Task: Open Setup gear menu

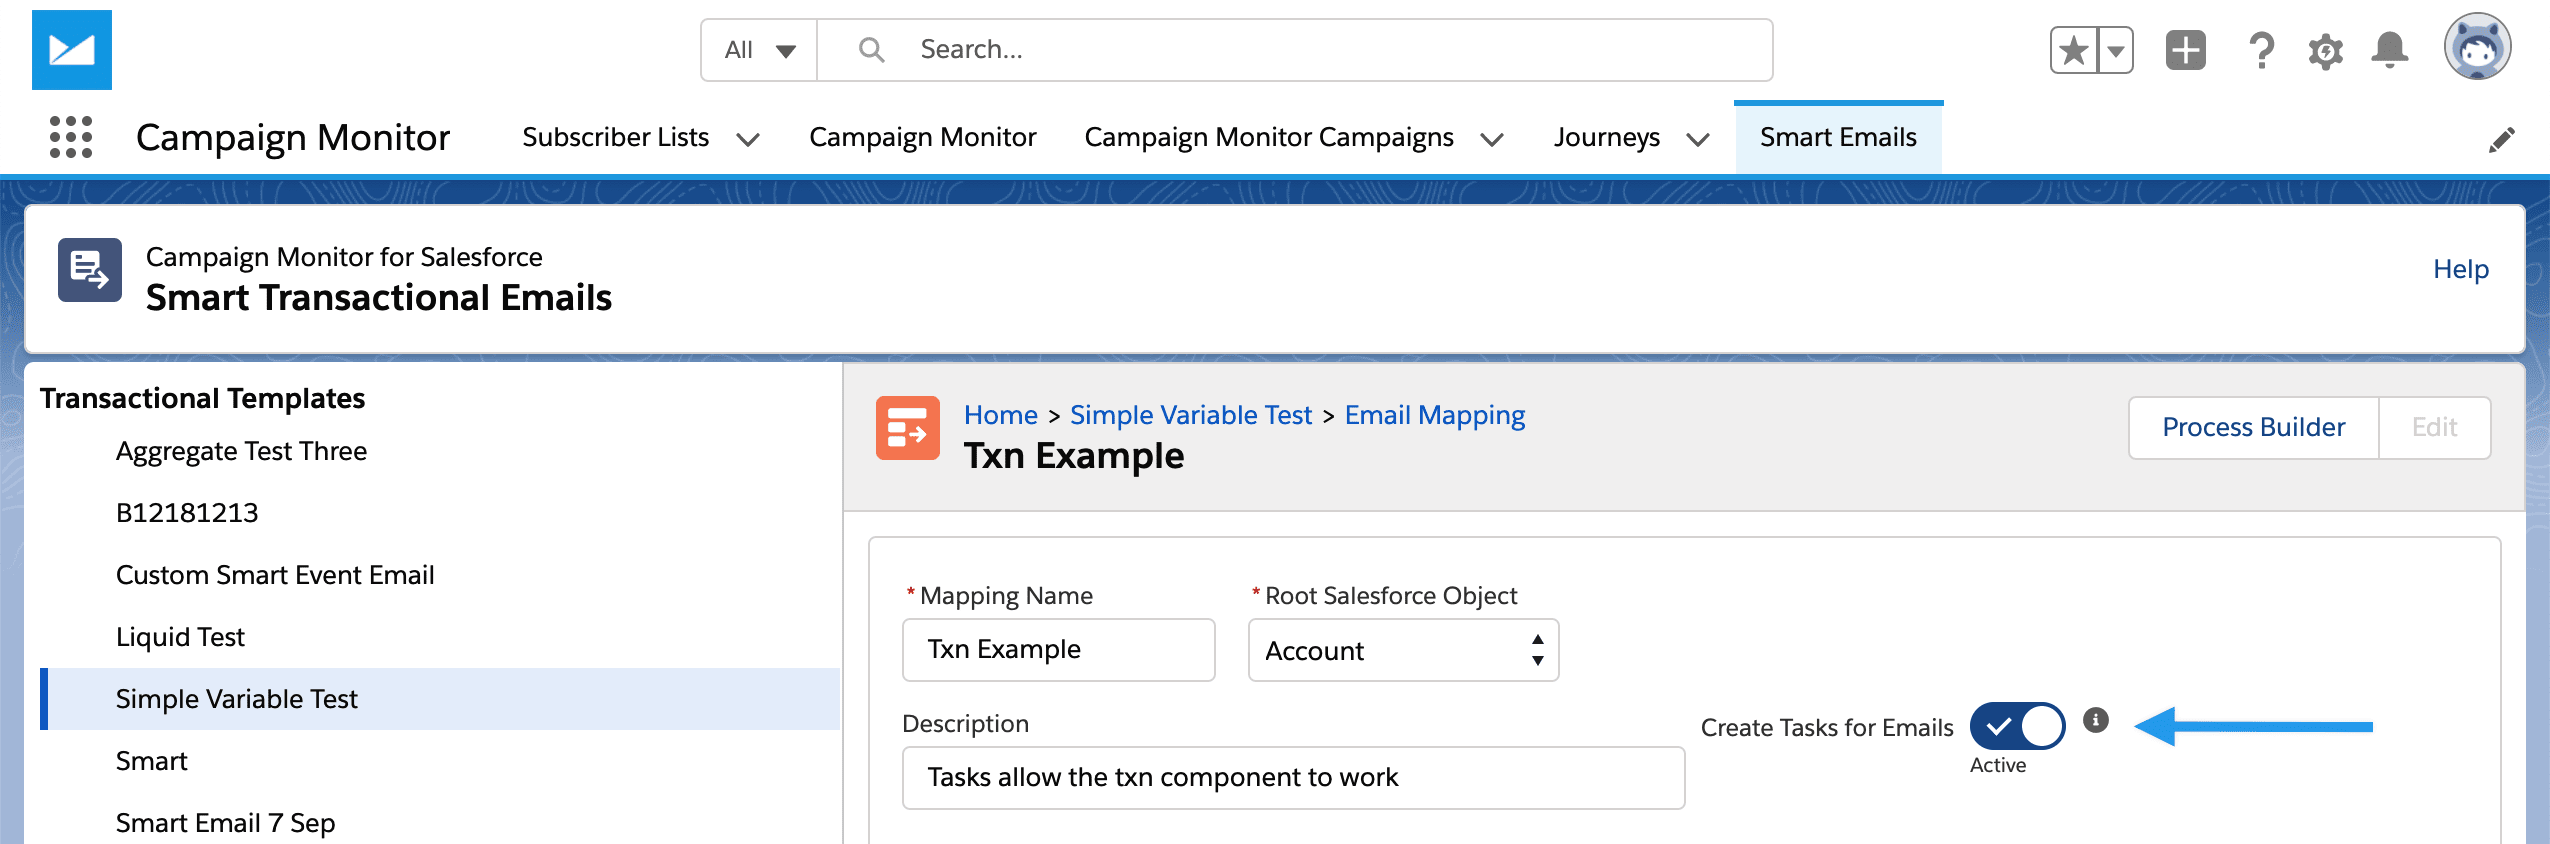Action: pos(2325,51)
